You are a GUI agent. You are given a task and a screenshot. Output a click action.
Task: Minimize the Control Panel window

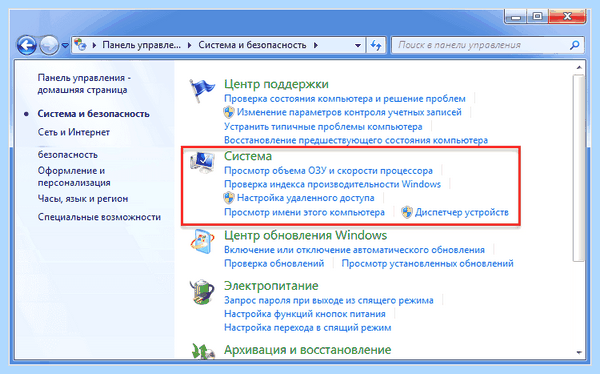[516, 16]
